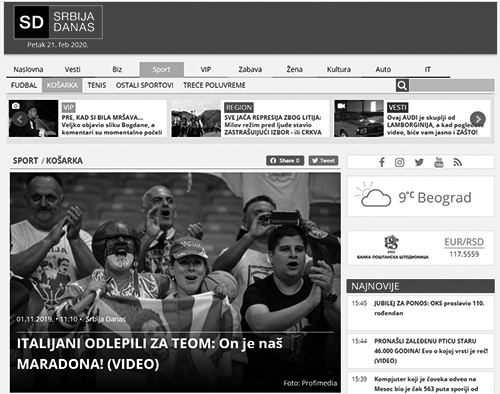
Task: Click the Facebook Share button
Action: click(285, 161)
